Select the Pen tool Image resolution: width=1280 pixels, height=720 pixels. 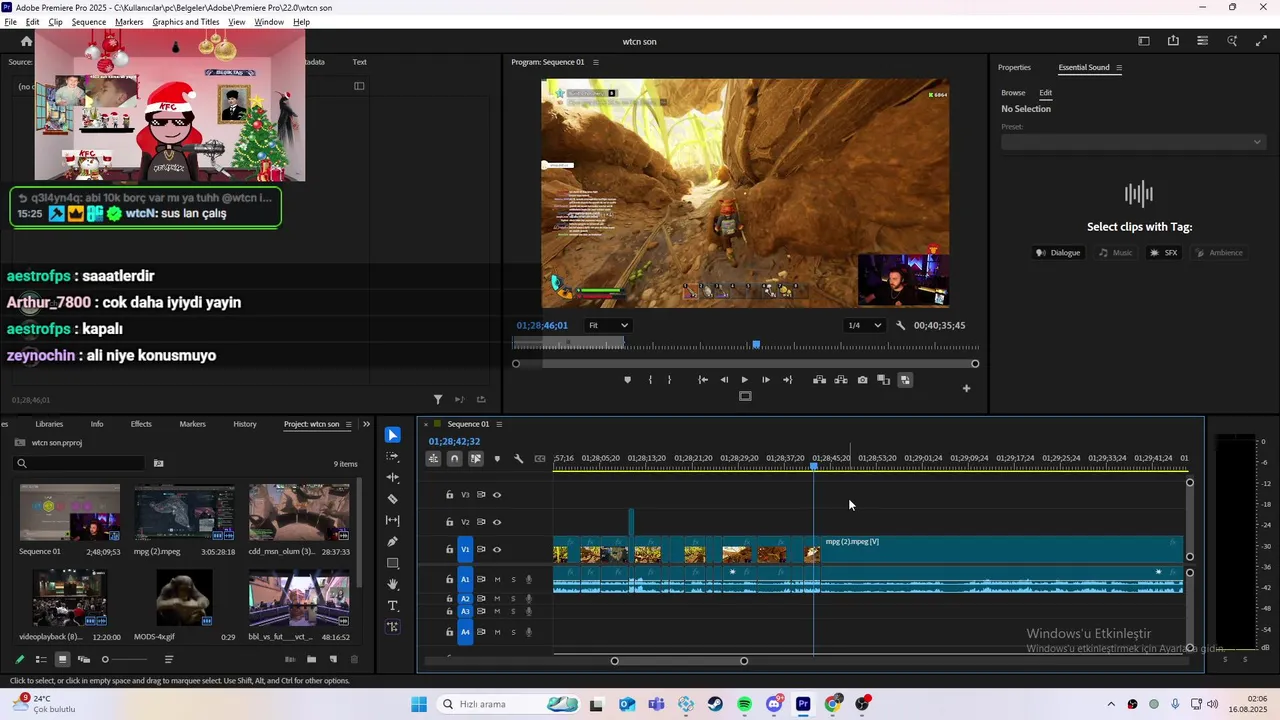(x=393, y=542)
